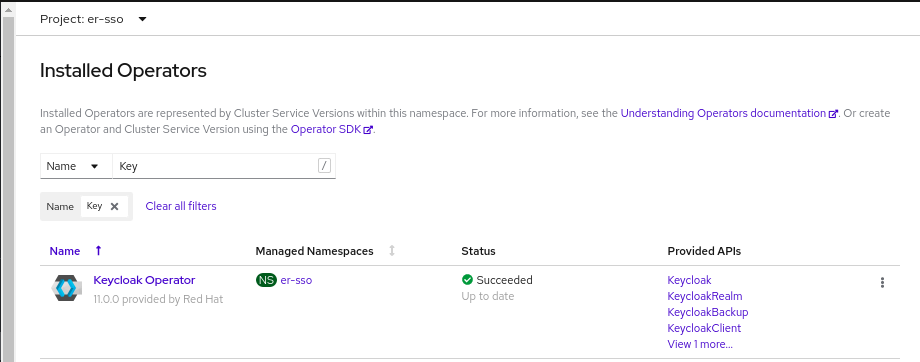Image resolution: width=920 pixels, height=362 pixels.
Task: Click the slash shortcut icon in search field
Action: (x=324, y=166)
